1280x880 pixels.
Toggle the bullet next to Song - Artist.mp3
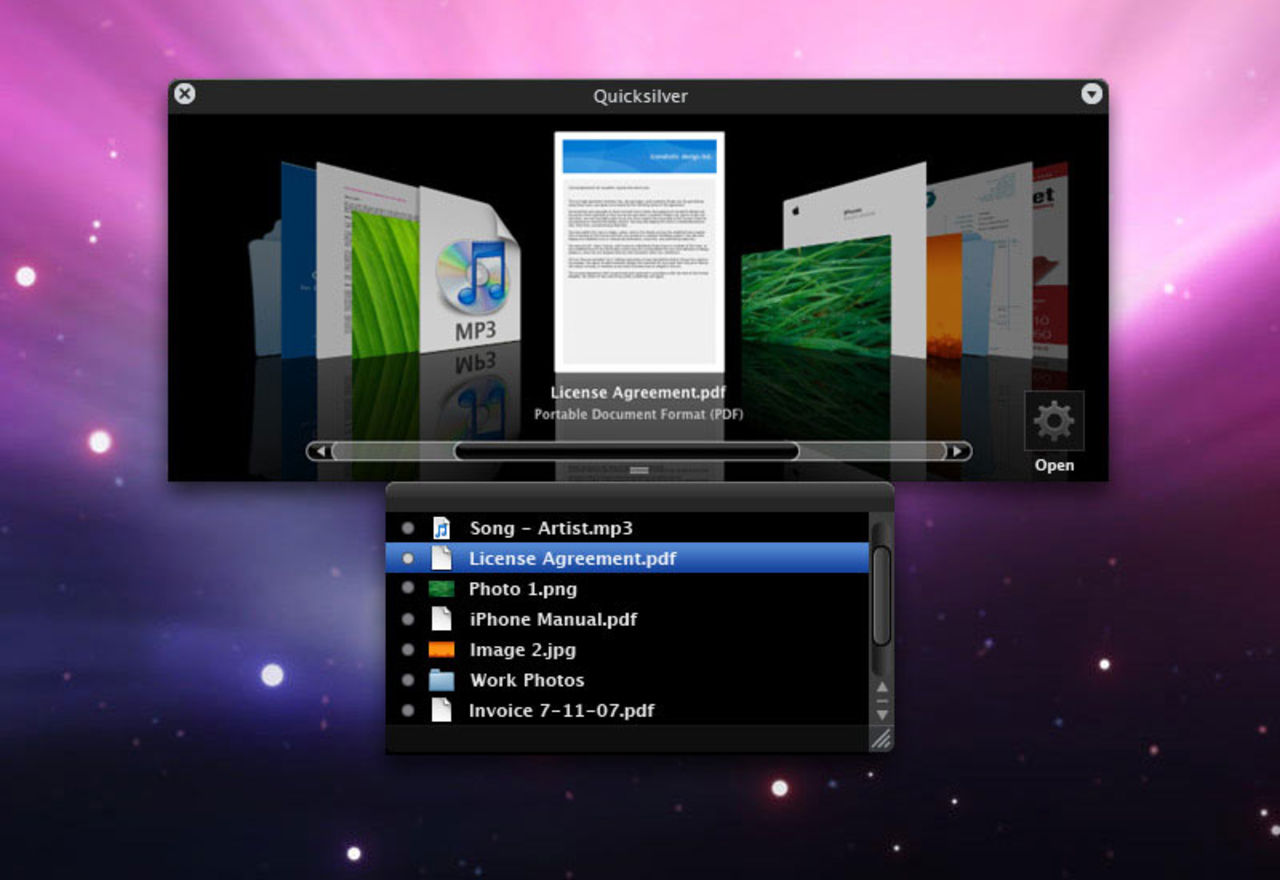[x=408, y=528]
